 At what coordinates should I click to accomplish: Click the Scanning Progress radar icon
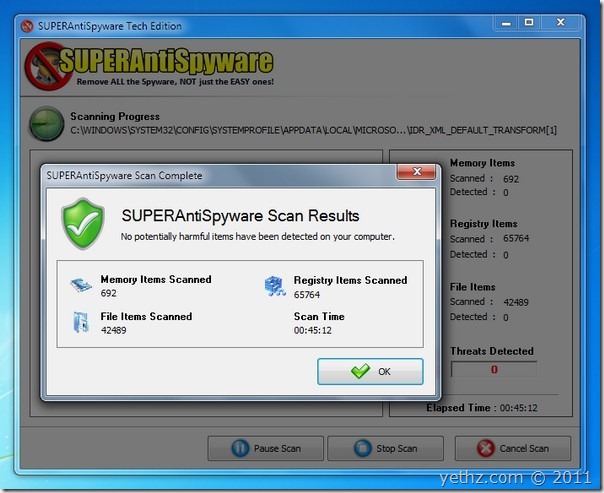pos(47,122)
